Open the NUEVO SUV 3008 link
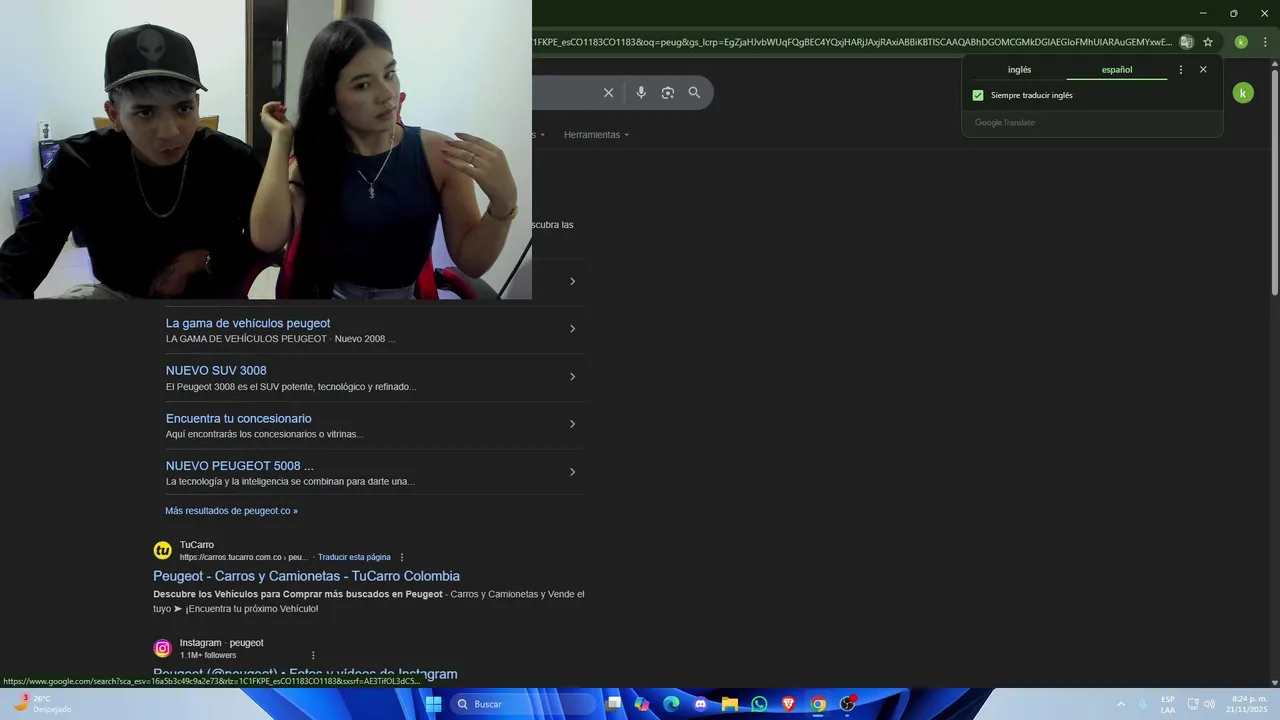The image size is (1280, 720). point(216,371)
